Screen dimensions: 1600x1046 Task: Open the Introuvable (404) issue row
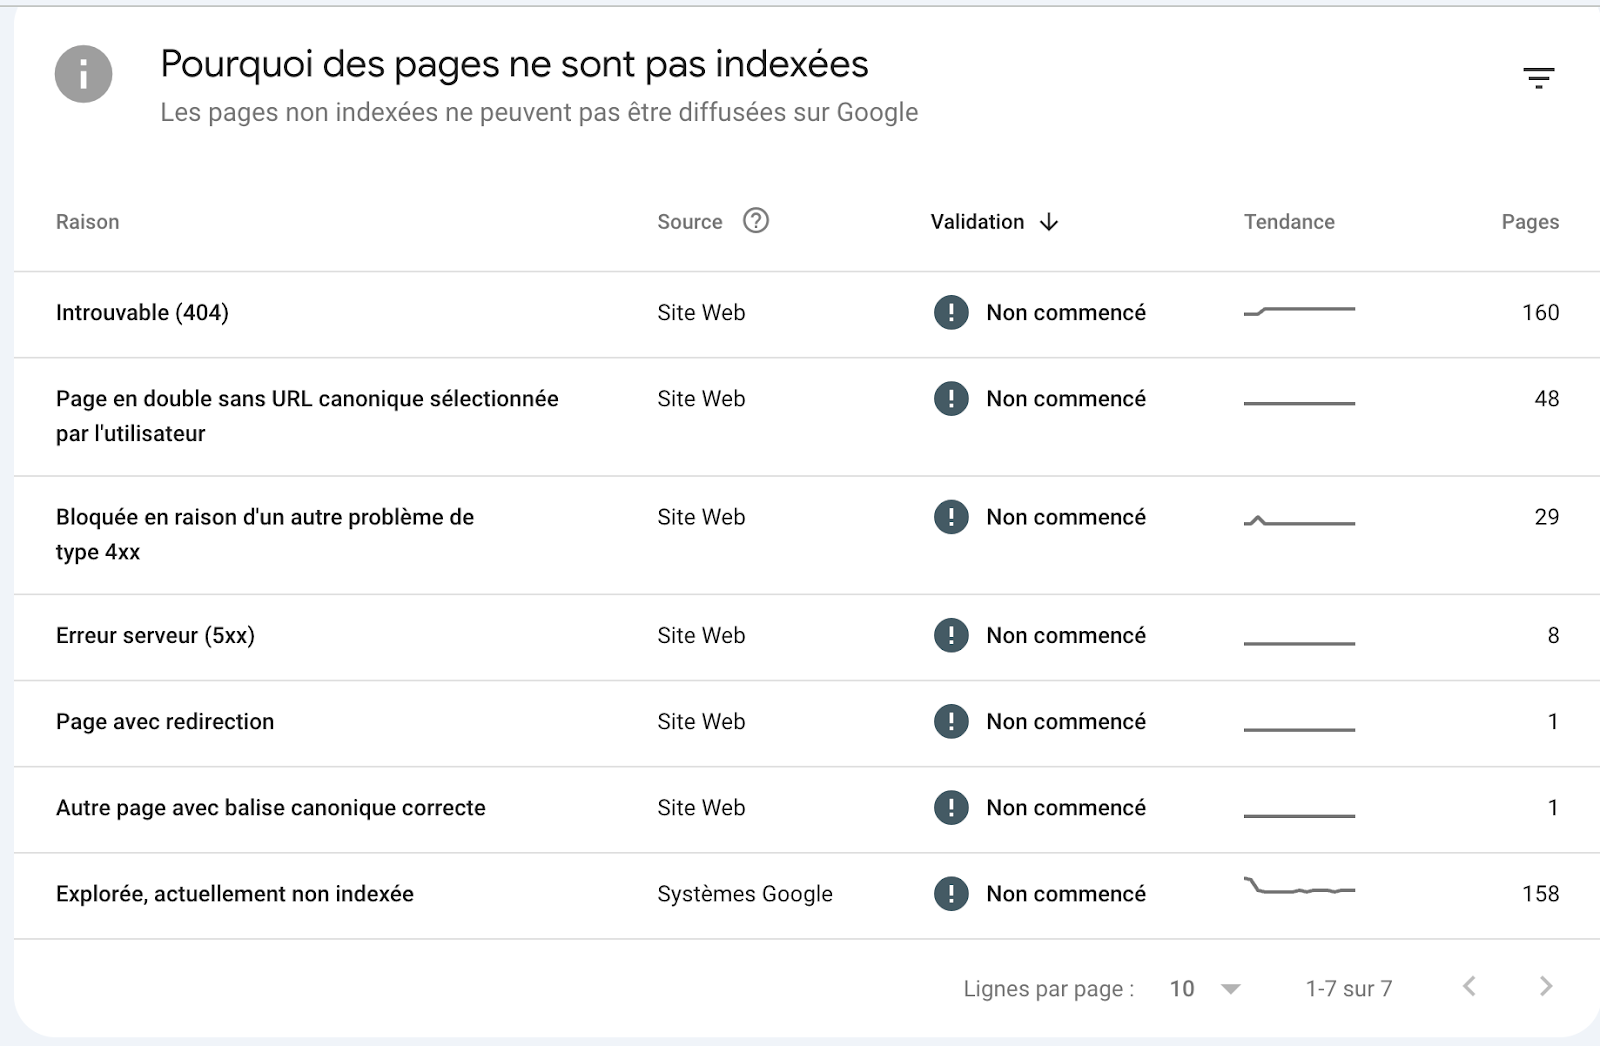(x=142, y=312)
